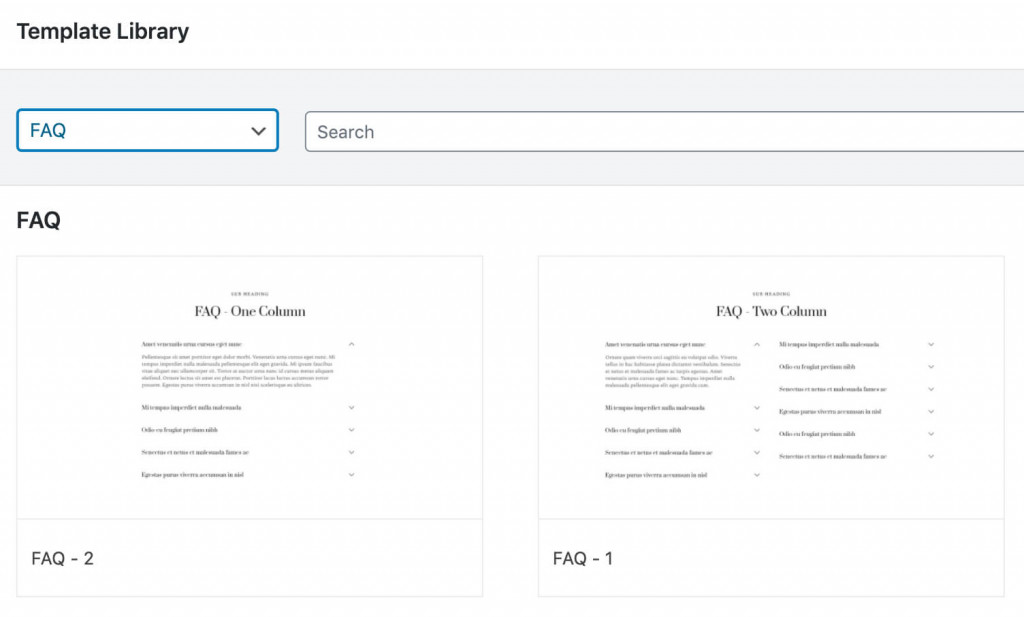1024x617 pixels.
Task: Expand the 'Mi tempus imperdiet nulla malesuada' chevron in One Column preview
Action: tap(351, 407)
